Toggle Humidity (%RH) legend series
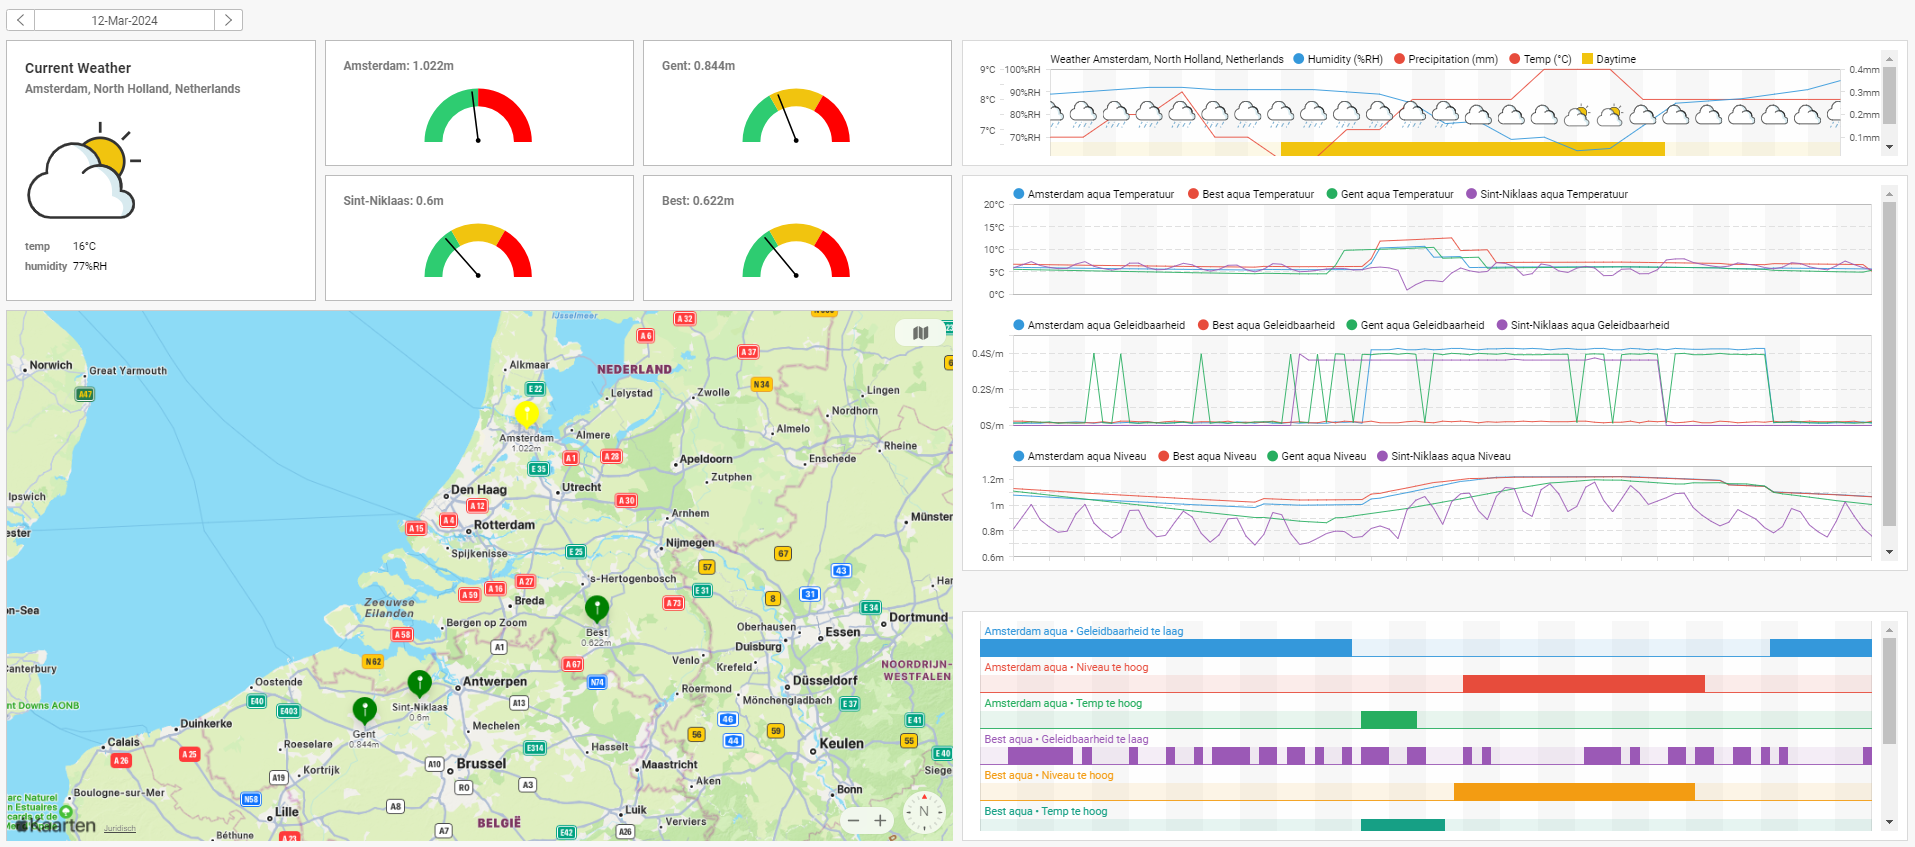This screenshot has height=847, width=1915. 1338,59
